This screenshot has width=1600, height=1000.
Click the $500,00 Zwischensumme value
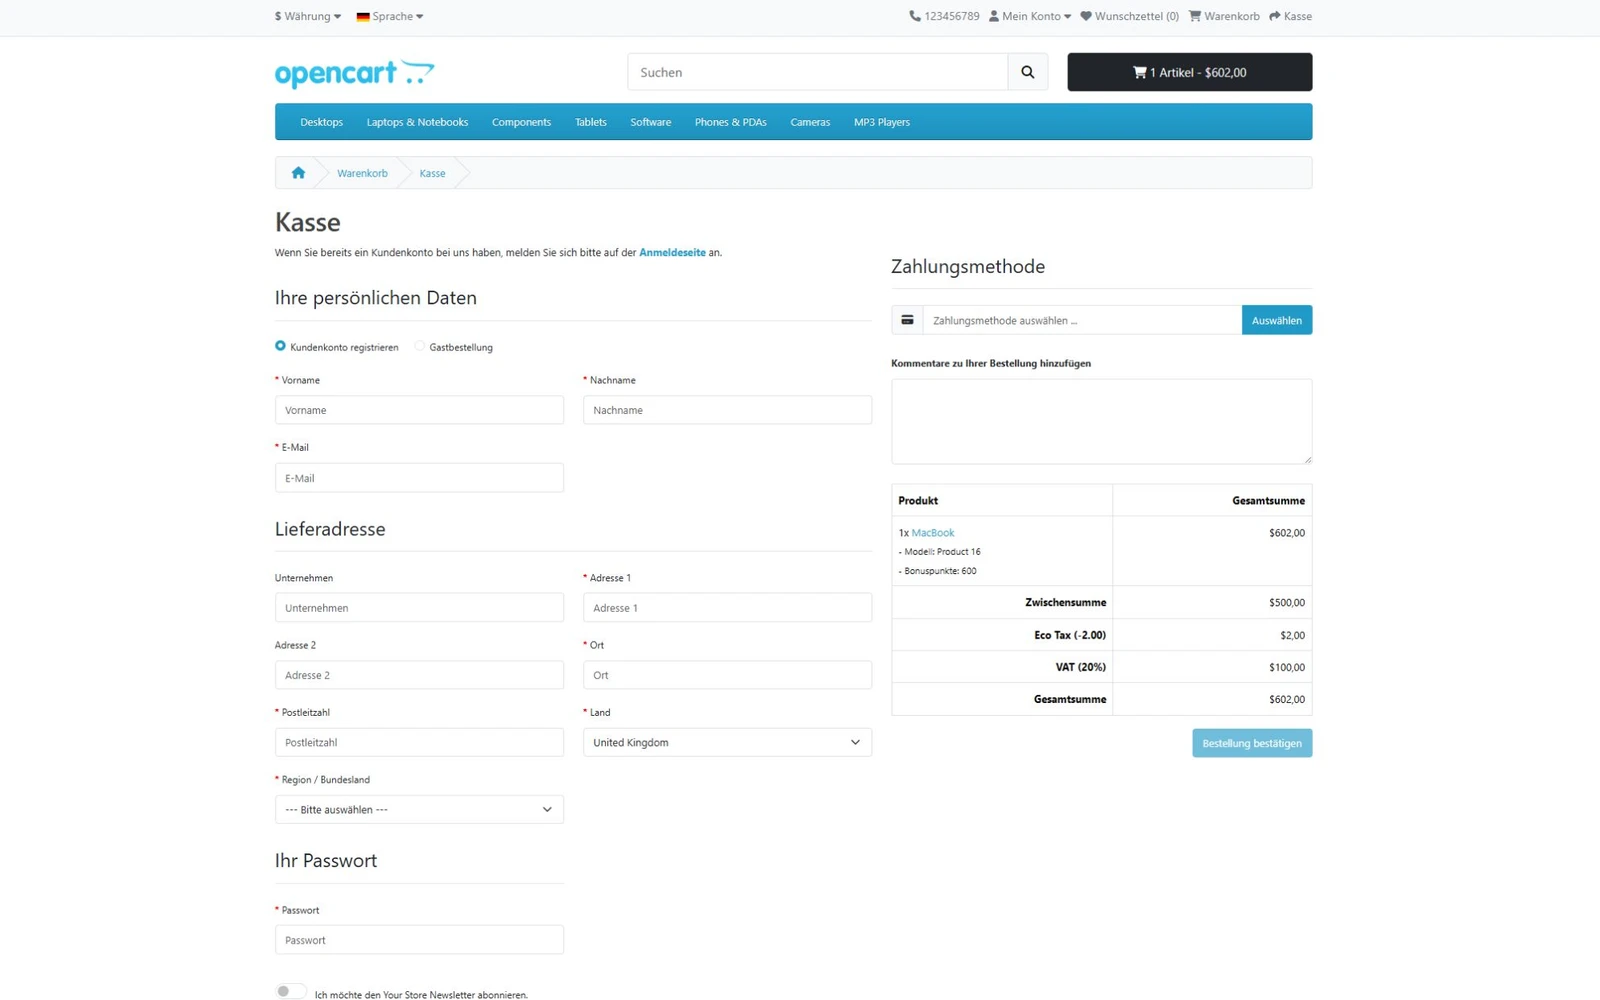tap(1287, 602)
